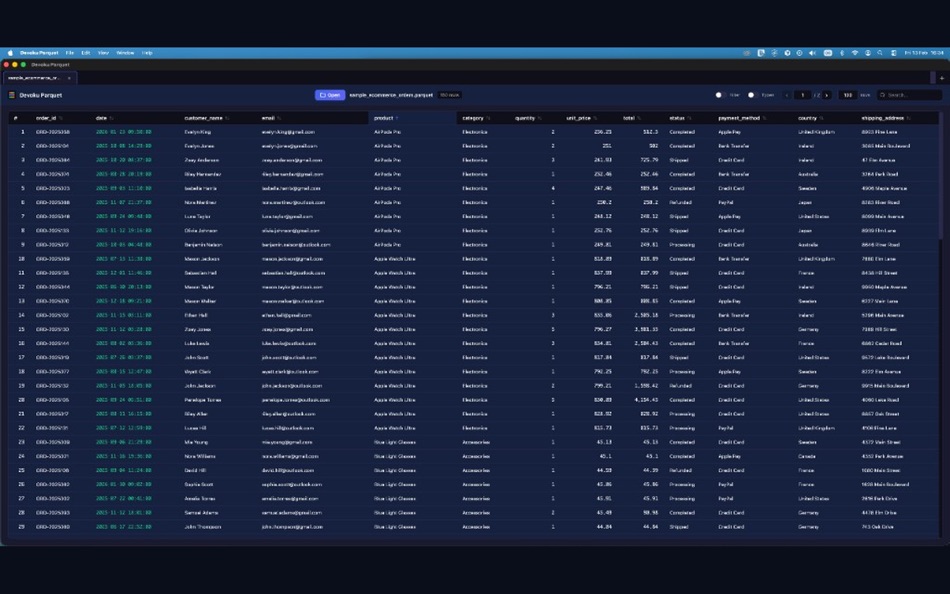This screenshot has width=950, height=594.
Task: Click sort icon next to quantity header
Action: click(540, 118)
